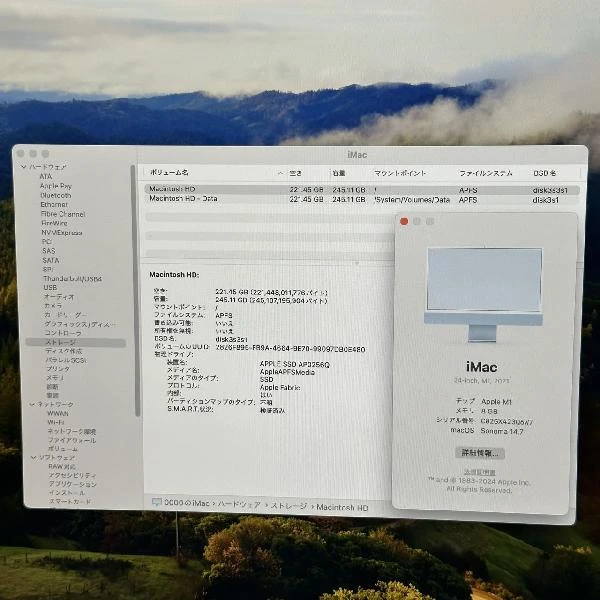Click the disk3s1 BSD name cell

pyautogui.click(x=546, y=200)
